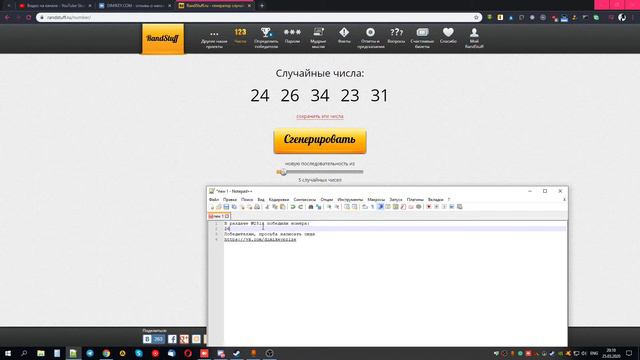
Task: Share page via Facebook icon
Action: [172, 339]
